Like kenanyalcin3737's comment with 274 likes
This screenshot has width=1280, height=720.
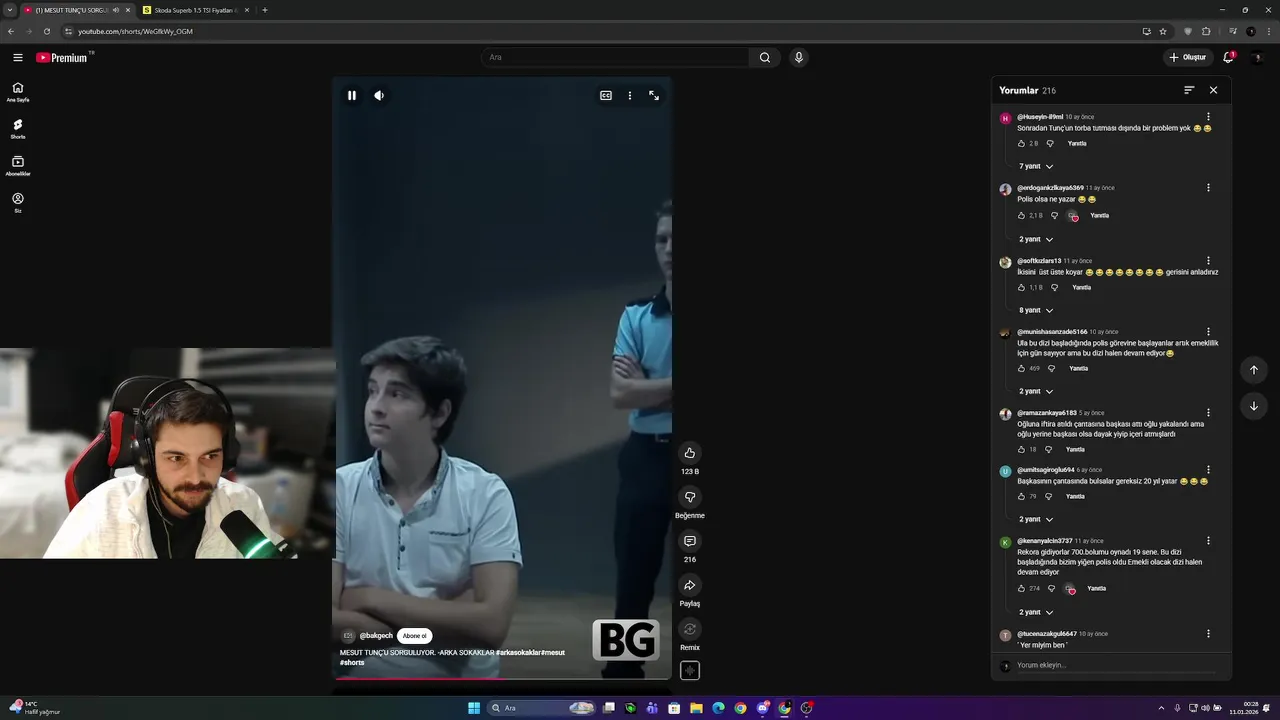tap(1021, 588)
